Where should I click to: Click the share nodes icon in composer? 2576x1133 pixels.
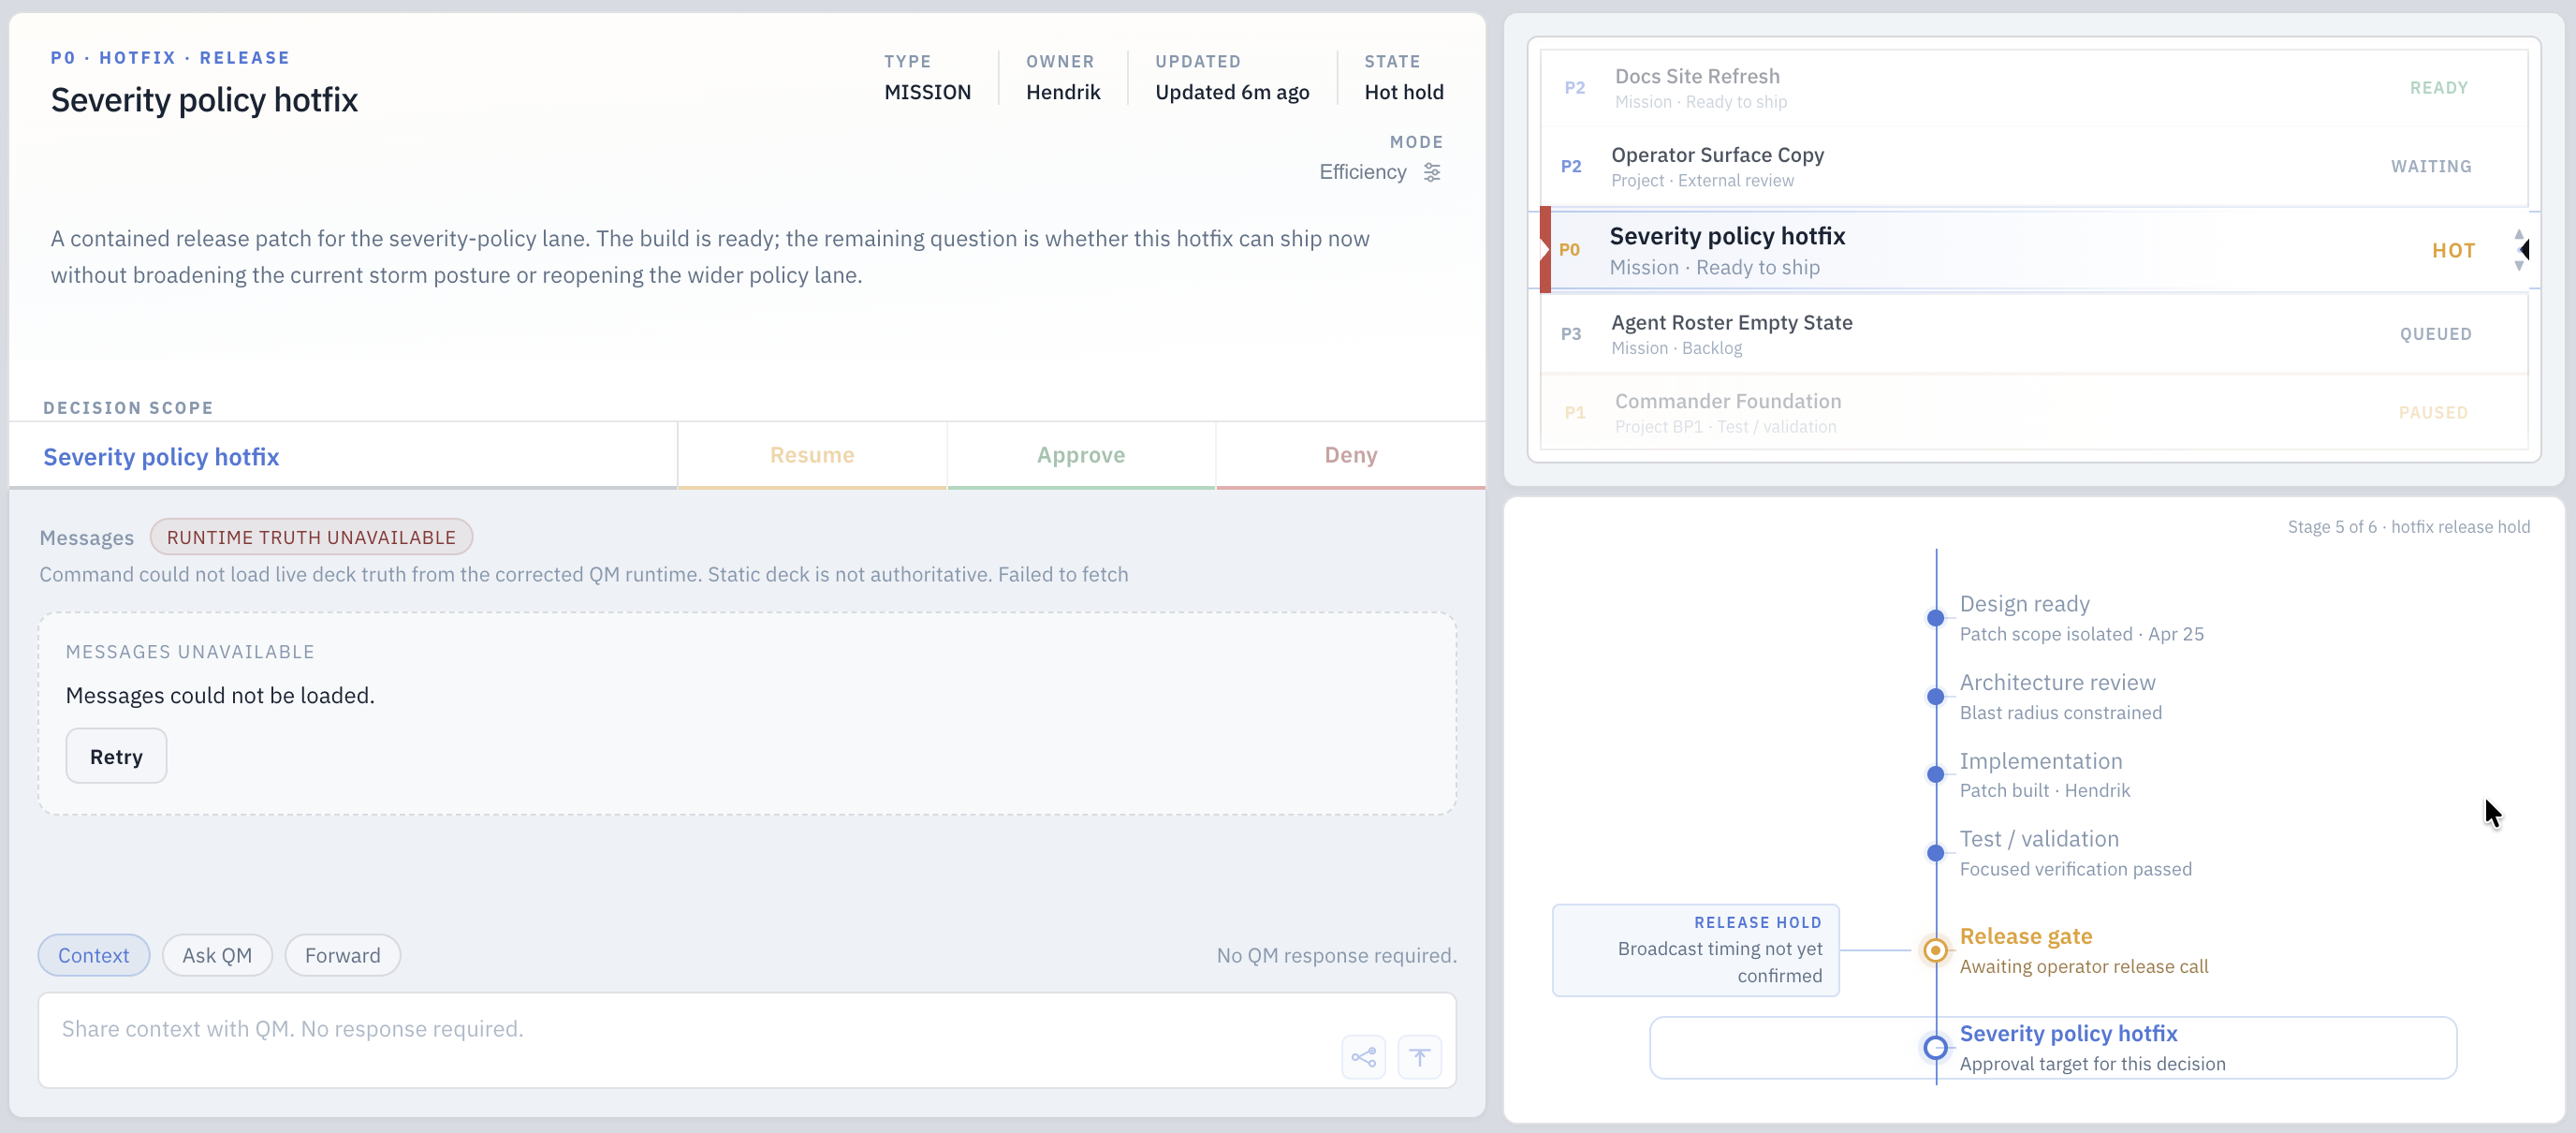(x=1363, y=1057)
